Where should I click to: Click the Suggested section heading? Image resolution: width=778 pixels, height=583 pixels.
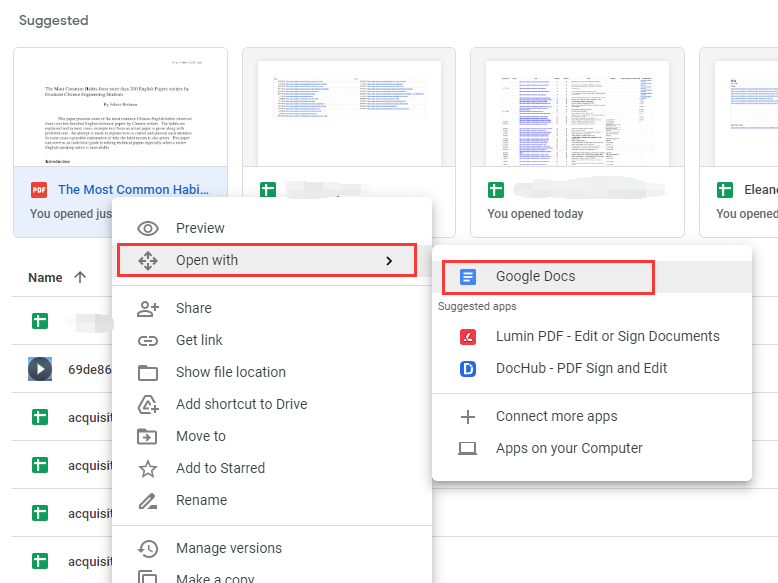(54, 20)
